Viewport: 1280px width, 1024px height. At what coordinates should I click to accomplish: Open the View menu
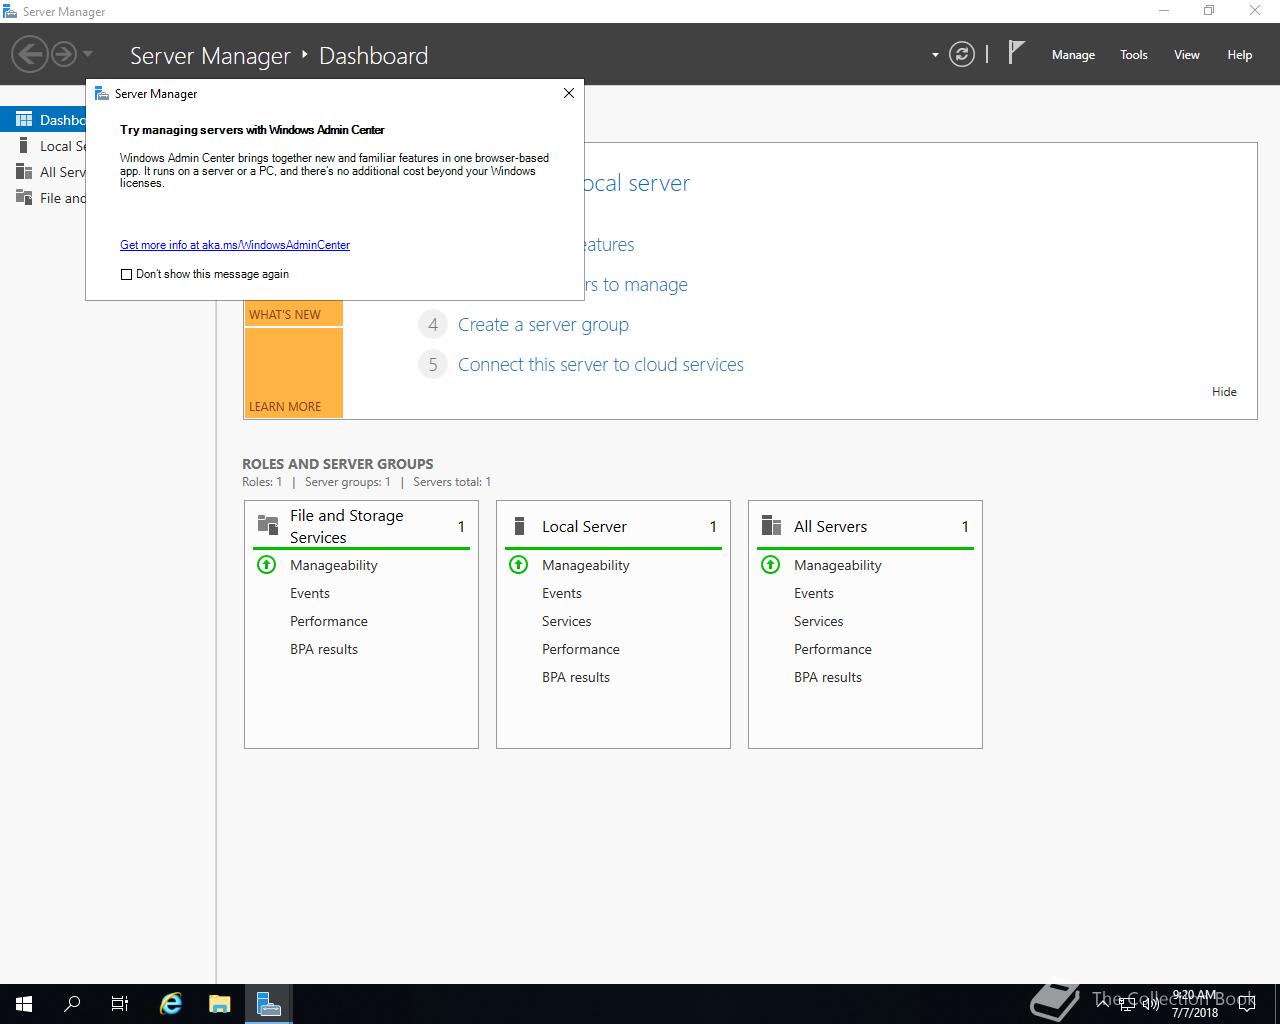tap(1187, 55)
